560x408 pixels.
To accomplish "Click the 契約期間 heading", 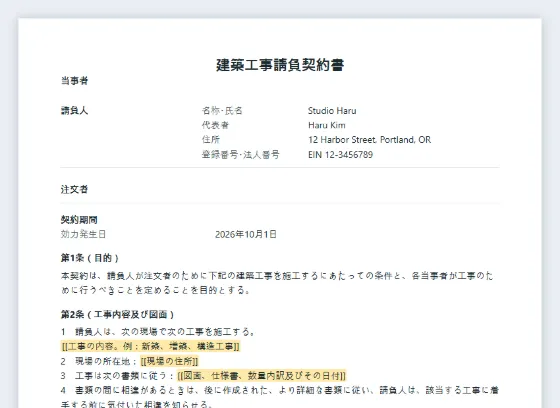I will pos(79,220).
